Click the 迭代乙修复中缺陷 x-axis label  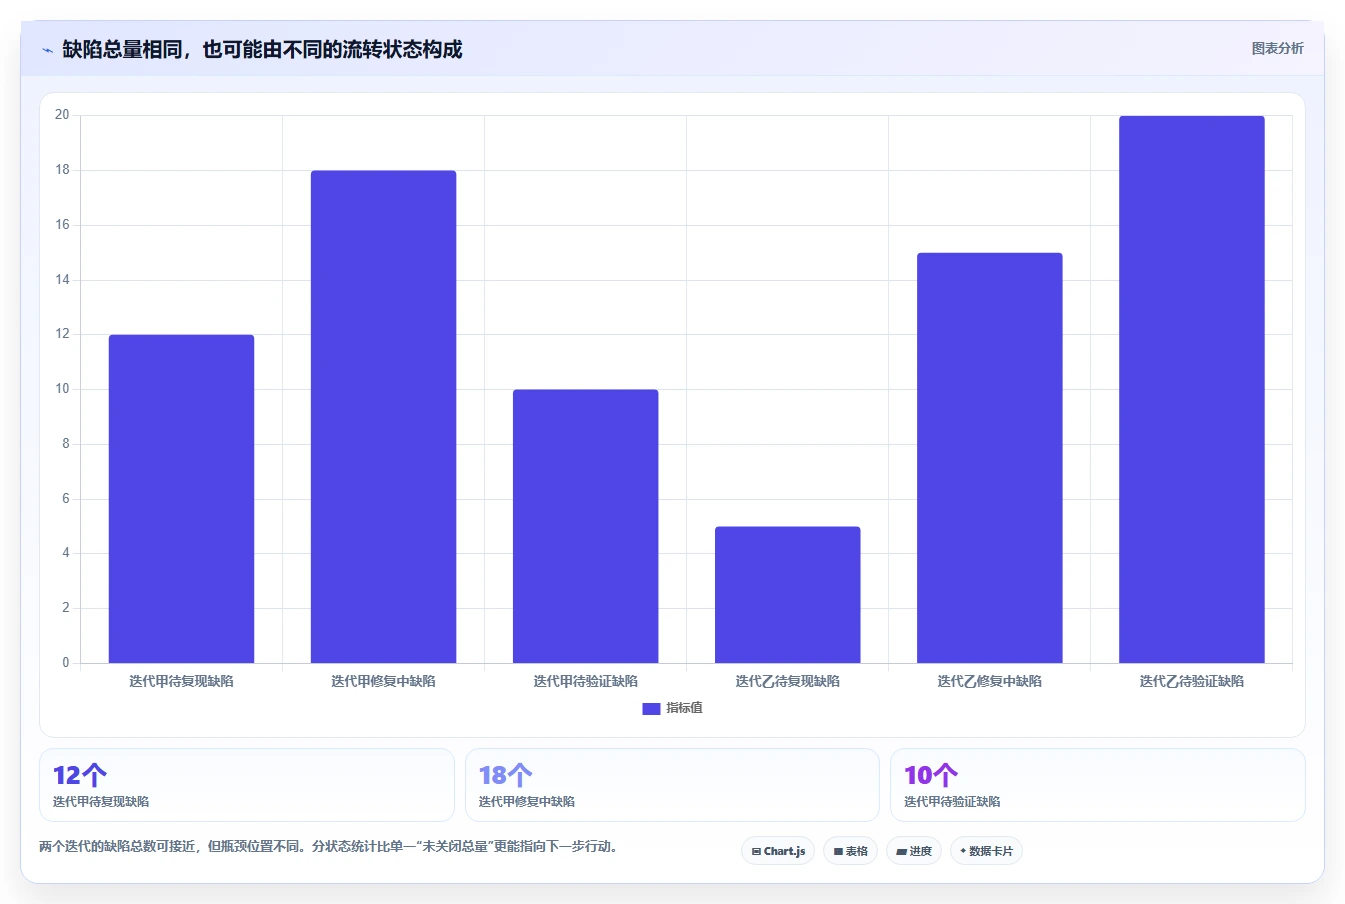coord(989,681)
